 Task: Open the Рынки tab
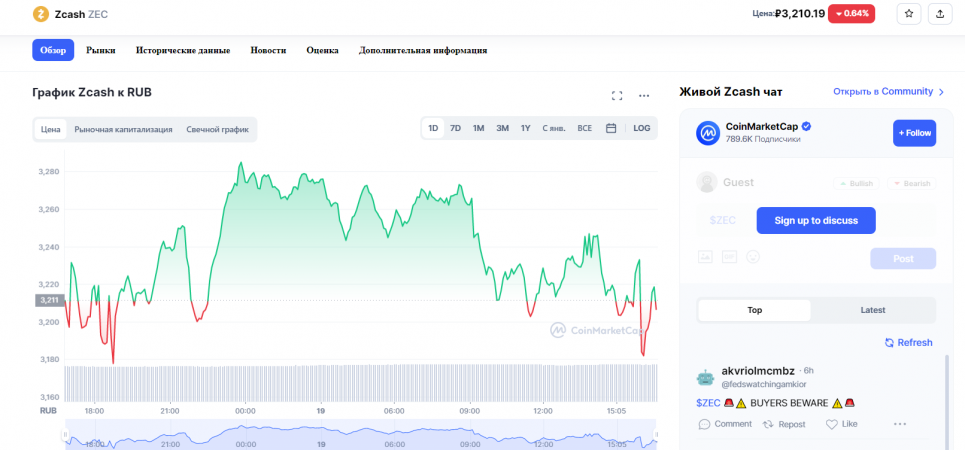101,50
